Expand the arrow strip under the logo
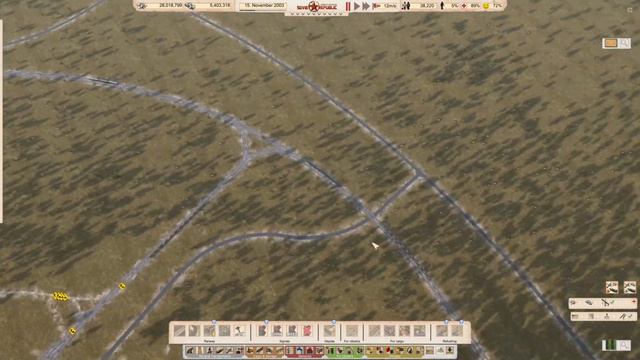This screenshot has height=360, width=640. pyautogui.click(x=316, y=13)
